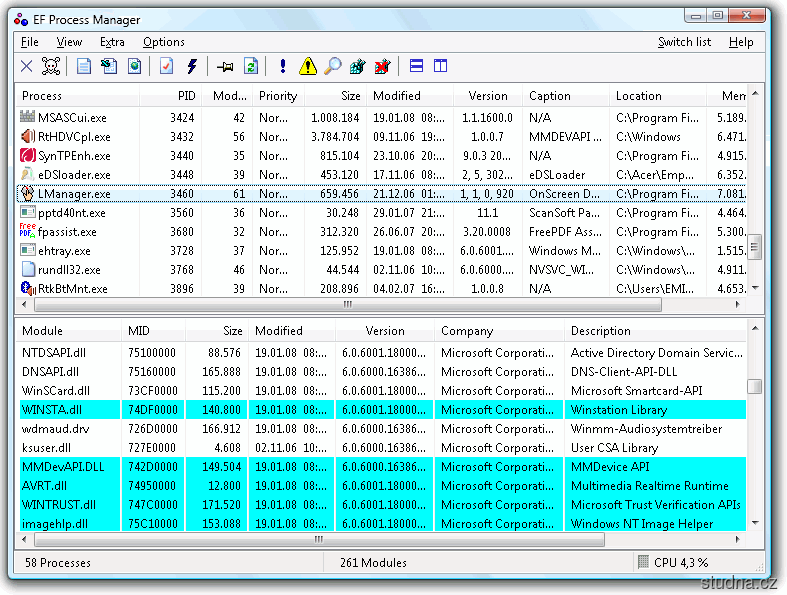Click the blue exclamation mark icon
The image size is (787, 595).
tap(283, 67)
